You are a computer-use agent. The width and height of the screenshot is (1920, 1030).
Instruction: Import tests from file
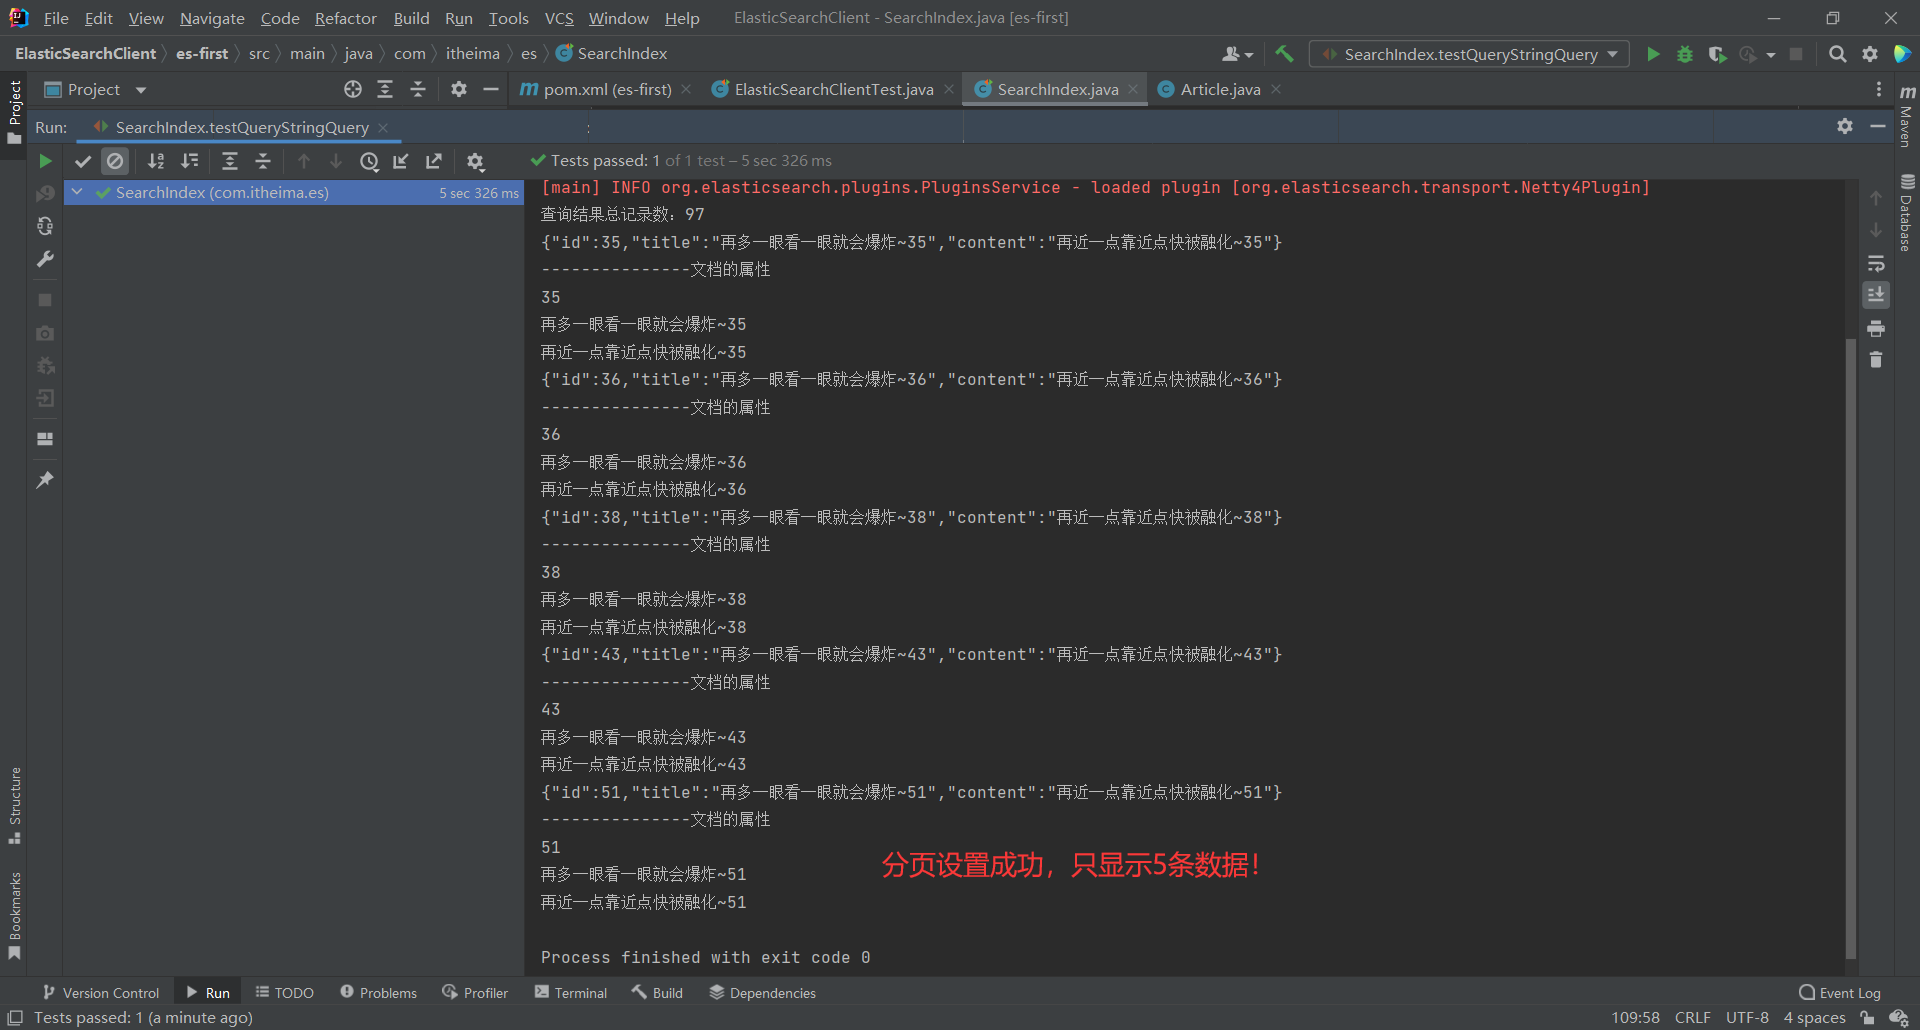point(401,161)
